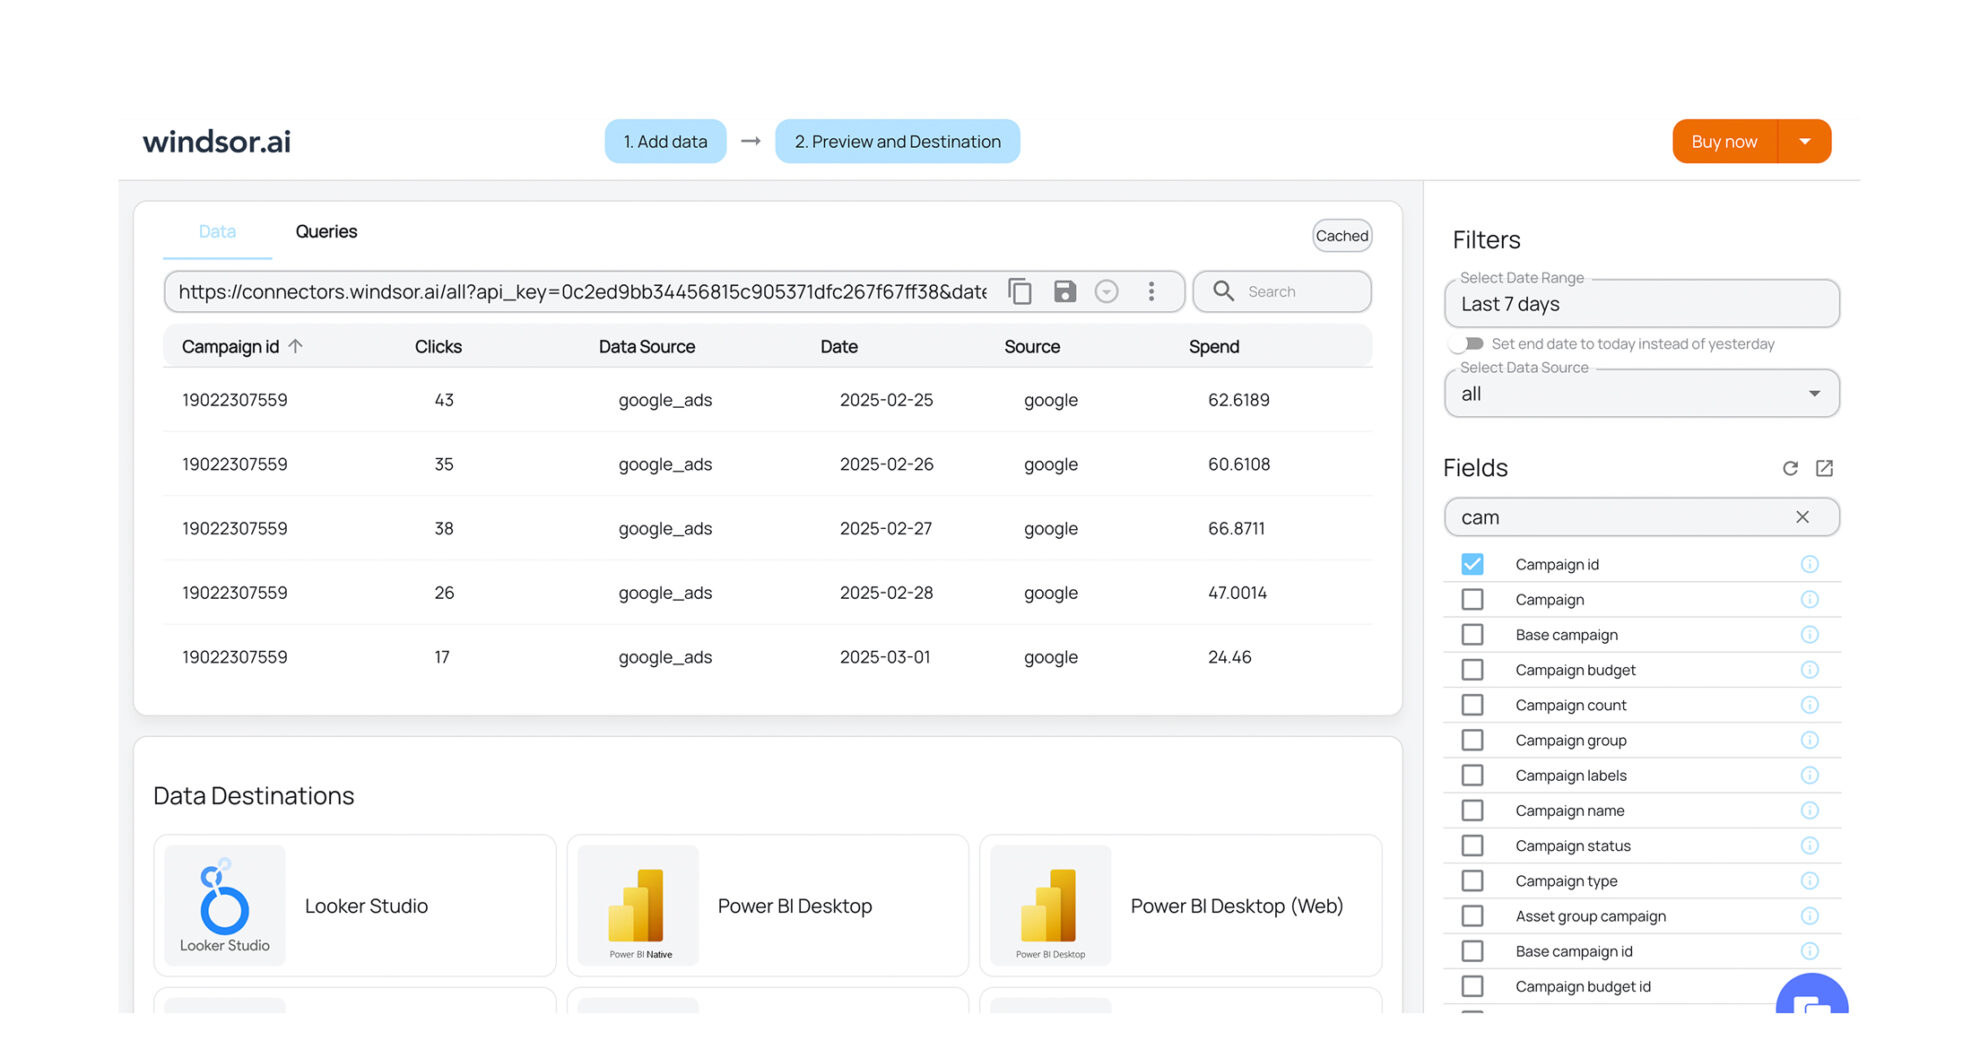Copy the connector URL with copy icon
This screenshot has height=1058, width=1980.
click(1019, 291)
